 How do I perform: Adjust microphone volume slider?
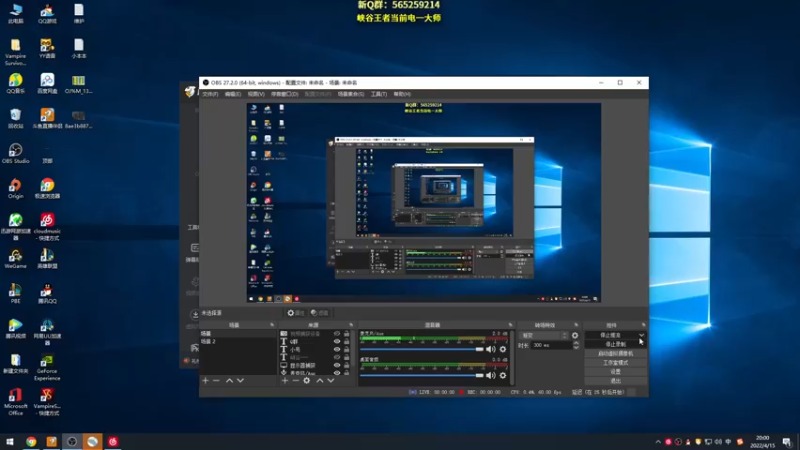tap(421, 349)
